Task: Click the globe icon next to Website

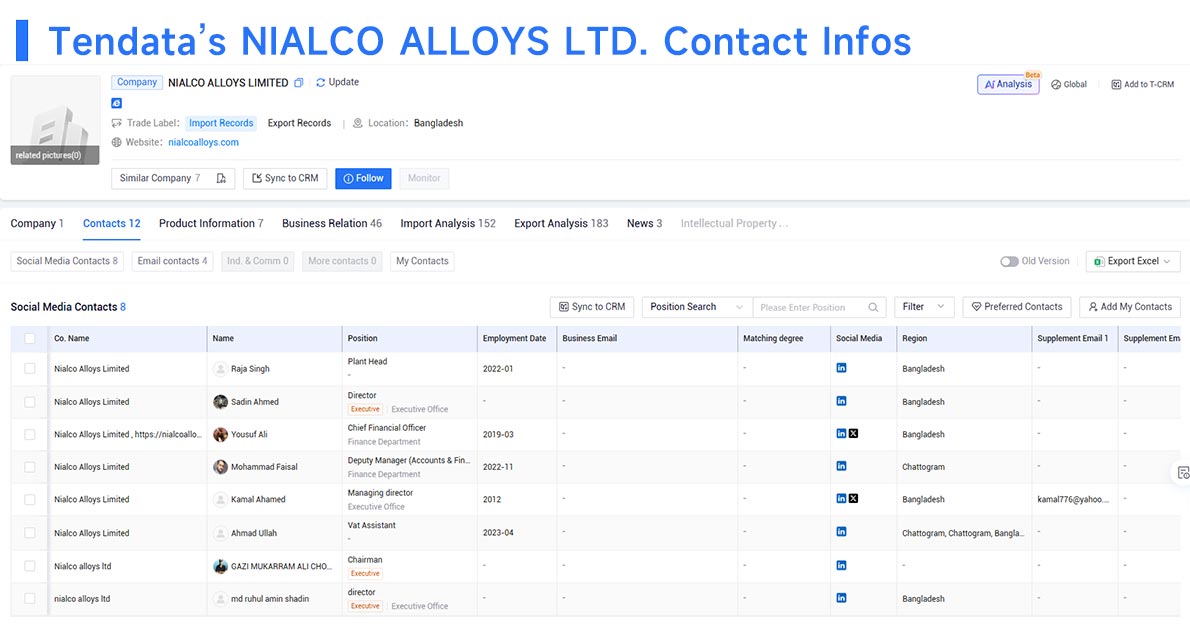Action: [x=116, y=143]
